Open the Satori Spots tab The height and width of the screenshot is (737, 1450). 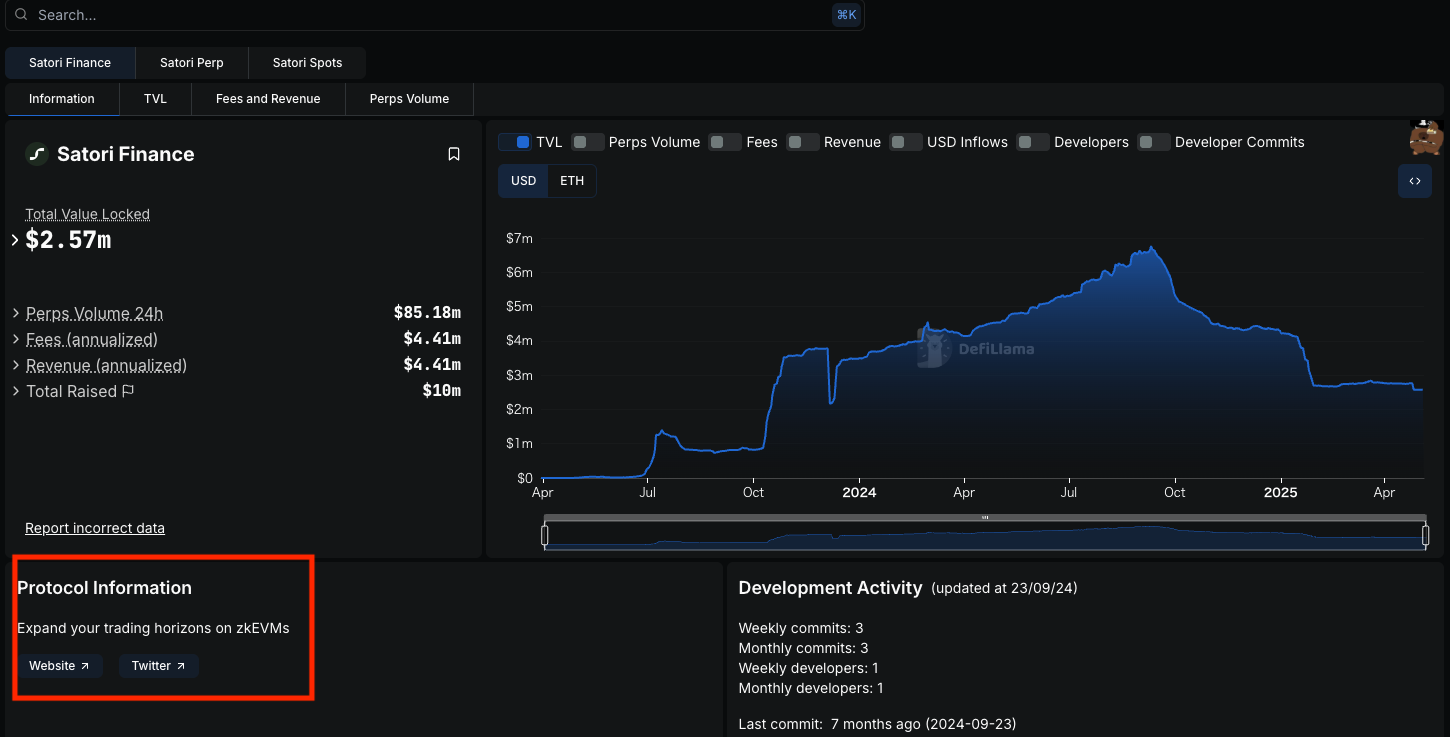[307, 62]
